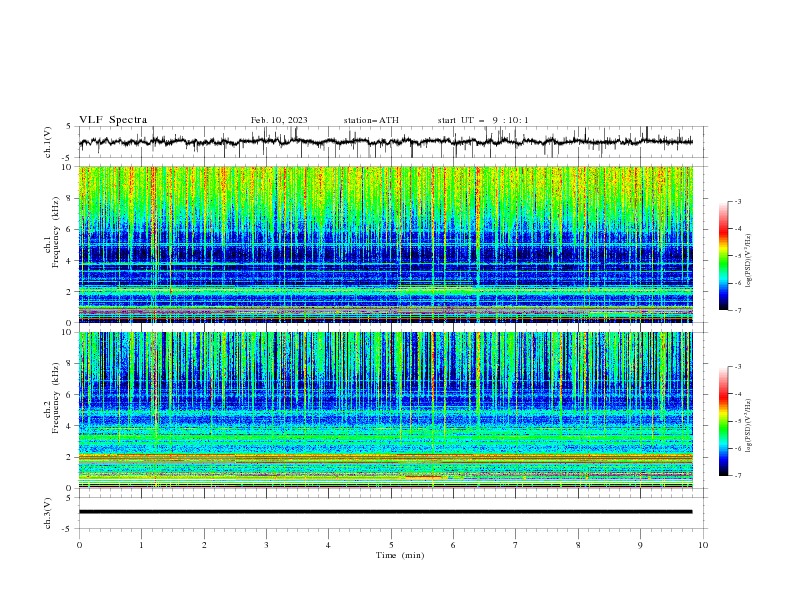Click the "VLF Spectra" title text
This screenshot has height=612, width=792.
(x=113, y=120)
